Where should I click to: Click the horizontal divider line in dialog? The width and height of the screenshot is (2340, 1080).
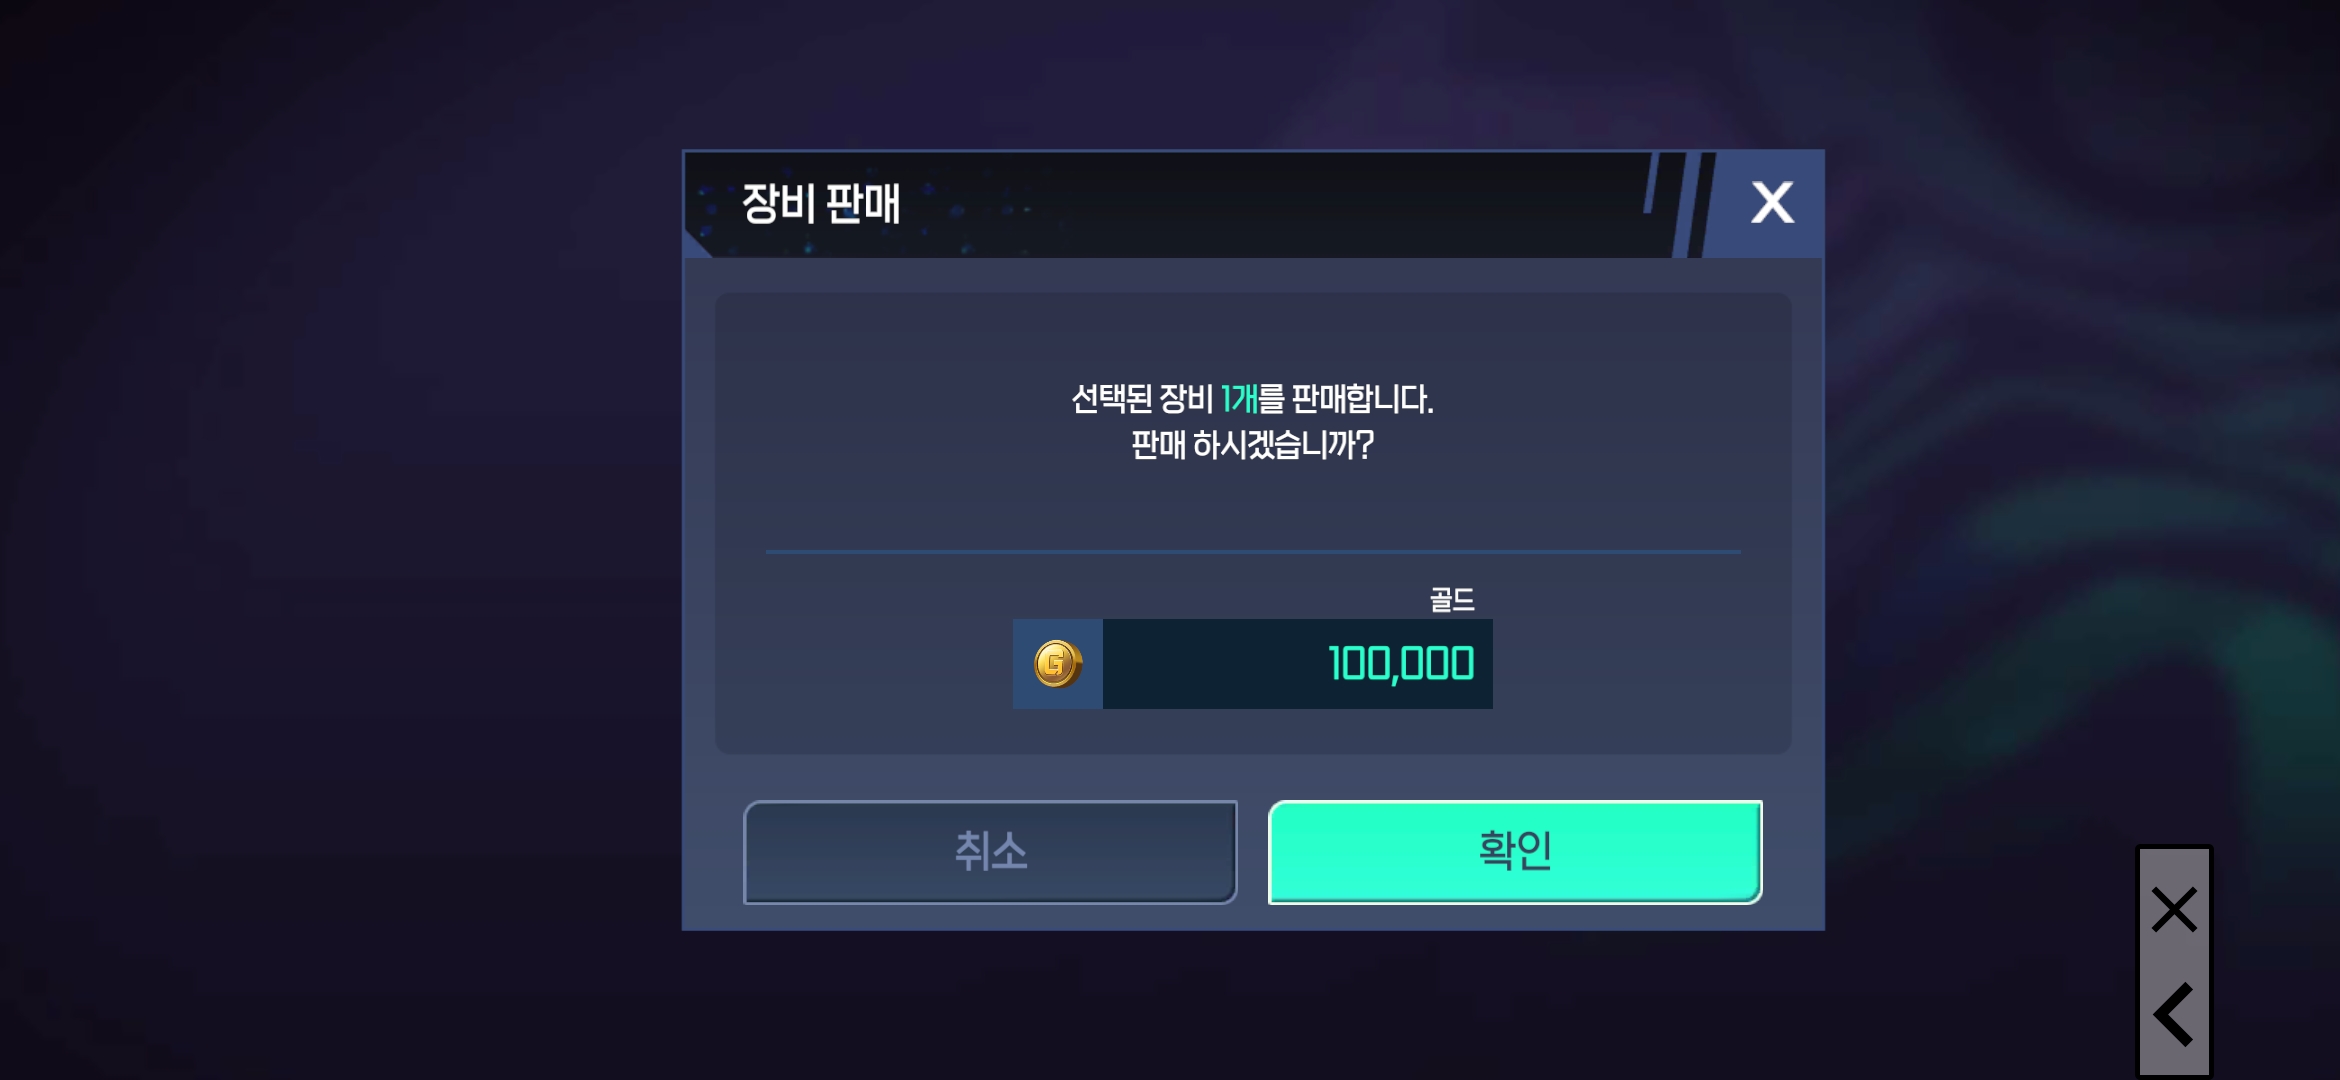1253,551
